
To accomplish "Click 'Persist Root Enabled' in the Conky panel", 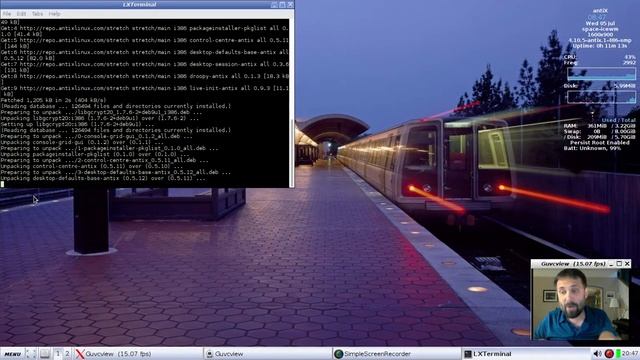I will pos(600,143).
